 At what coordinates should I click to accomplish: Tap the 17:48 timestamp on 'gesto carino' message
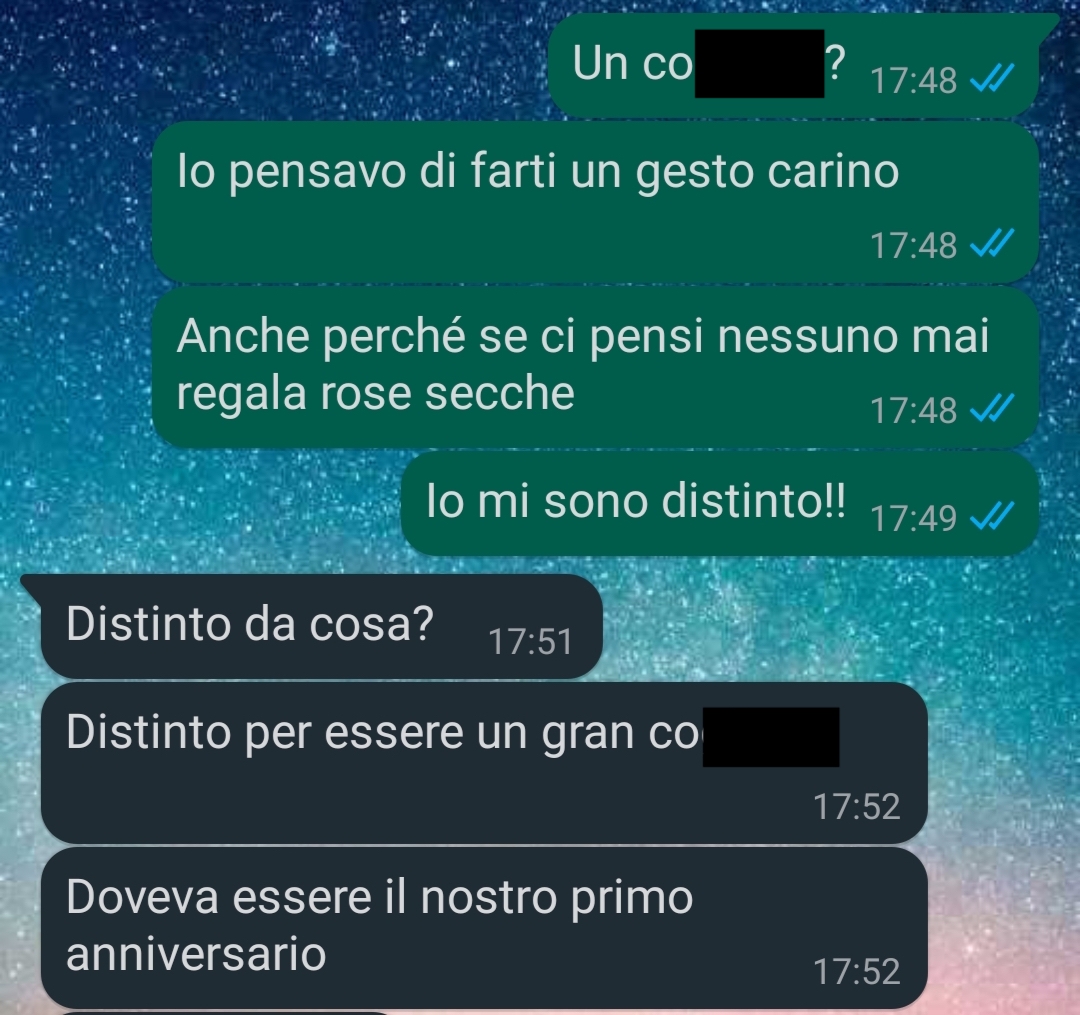[913, 245]
